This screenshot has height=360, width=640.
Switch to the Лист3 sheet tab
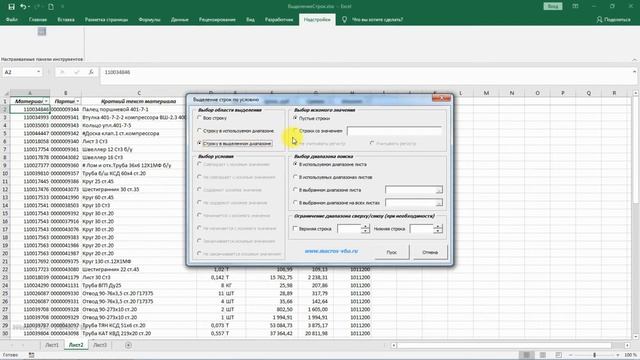100,345
